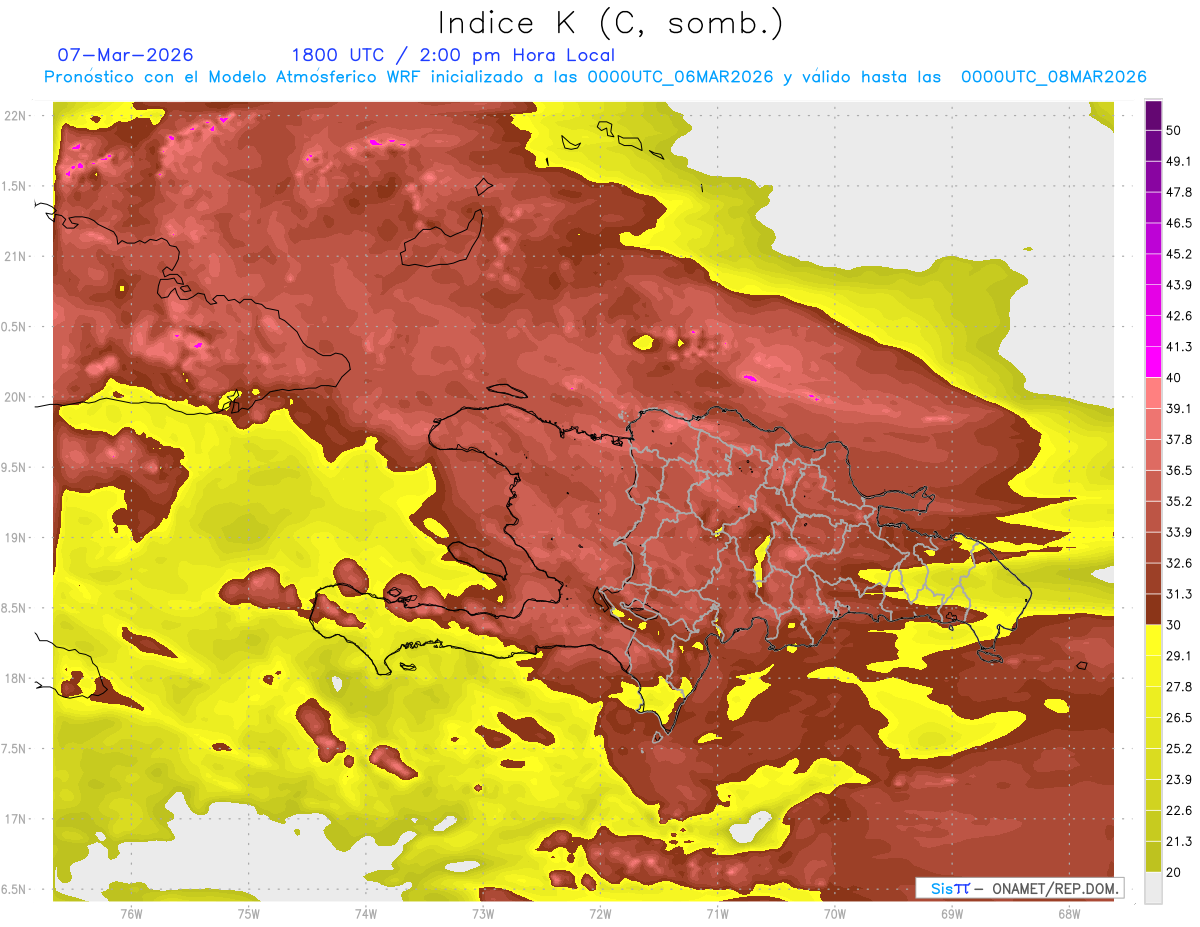
Task: Click the "1.5N" latitude label
Action: [14, 186]
